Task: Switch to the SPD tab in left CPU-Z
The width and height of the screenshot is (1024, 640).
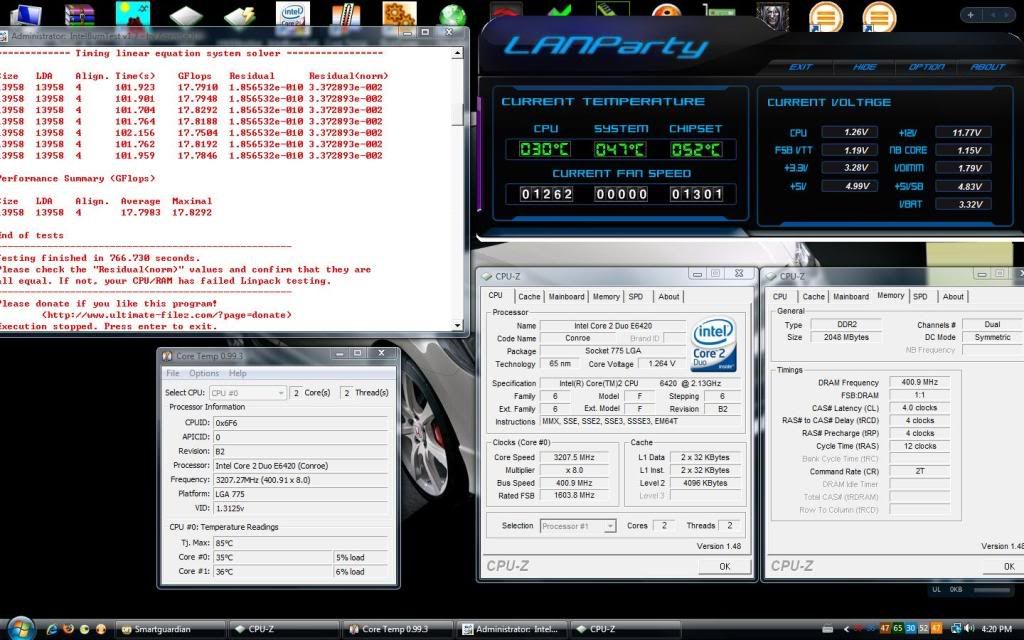Action: [636, 296]
